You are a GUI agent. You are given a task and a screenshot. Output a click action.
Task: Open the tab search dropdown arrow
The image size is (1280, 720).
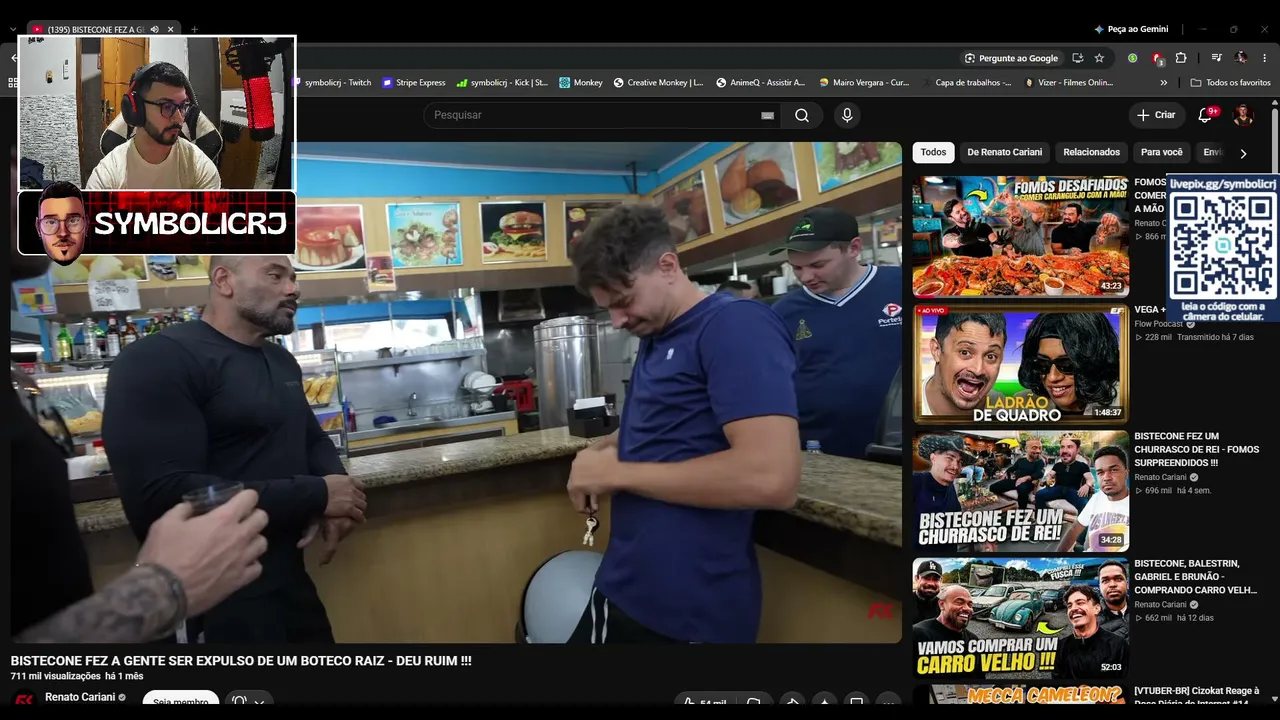point(13,29)
